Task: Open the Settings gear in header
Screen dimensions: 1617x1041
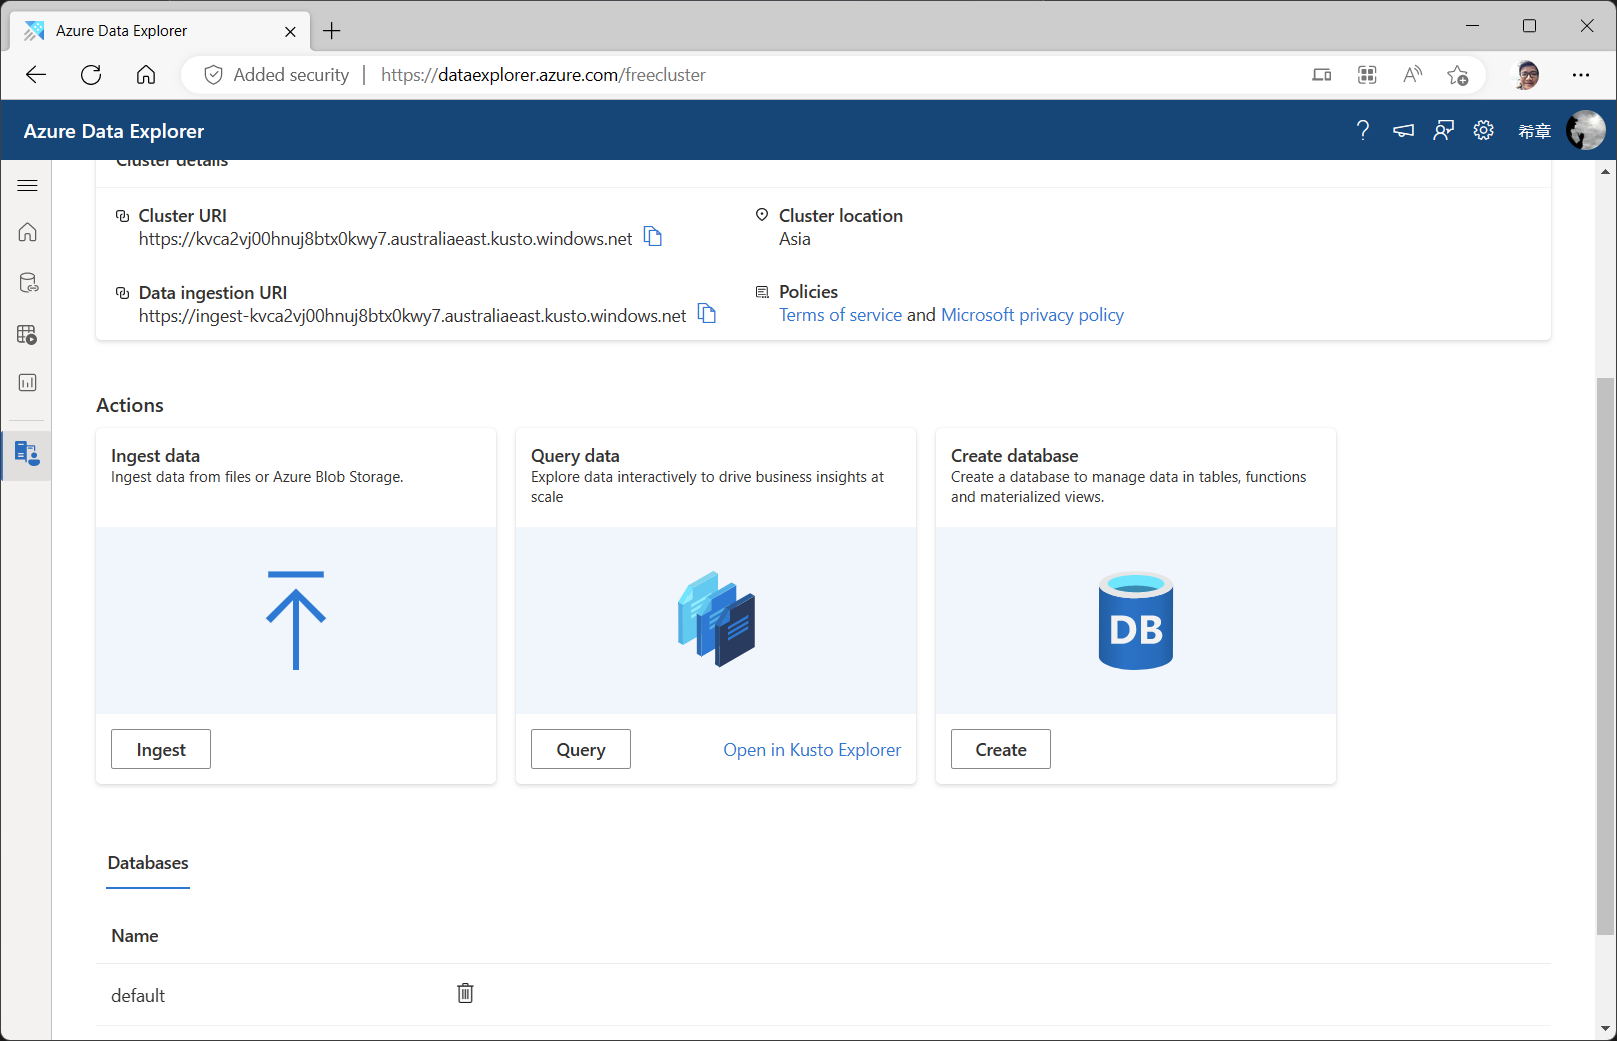Action: [1483, 130]
